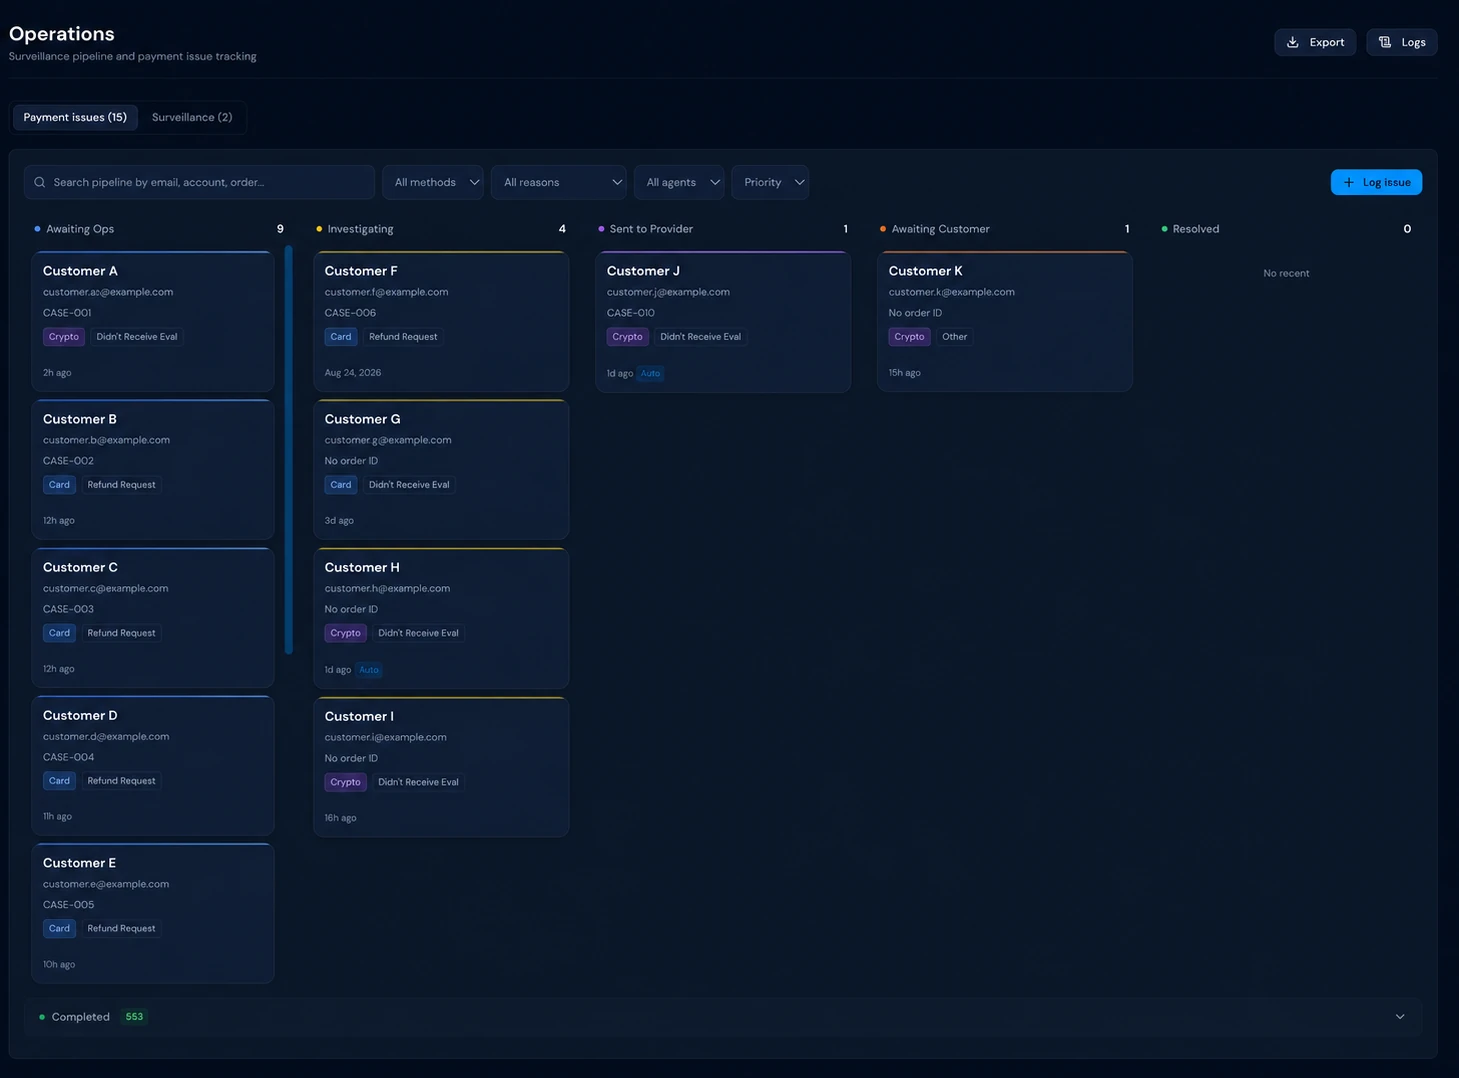1459x1078 pixels.
Task: Open the Customer K card
Action: point(1005,321)
